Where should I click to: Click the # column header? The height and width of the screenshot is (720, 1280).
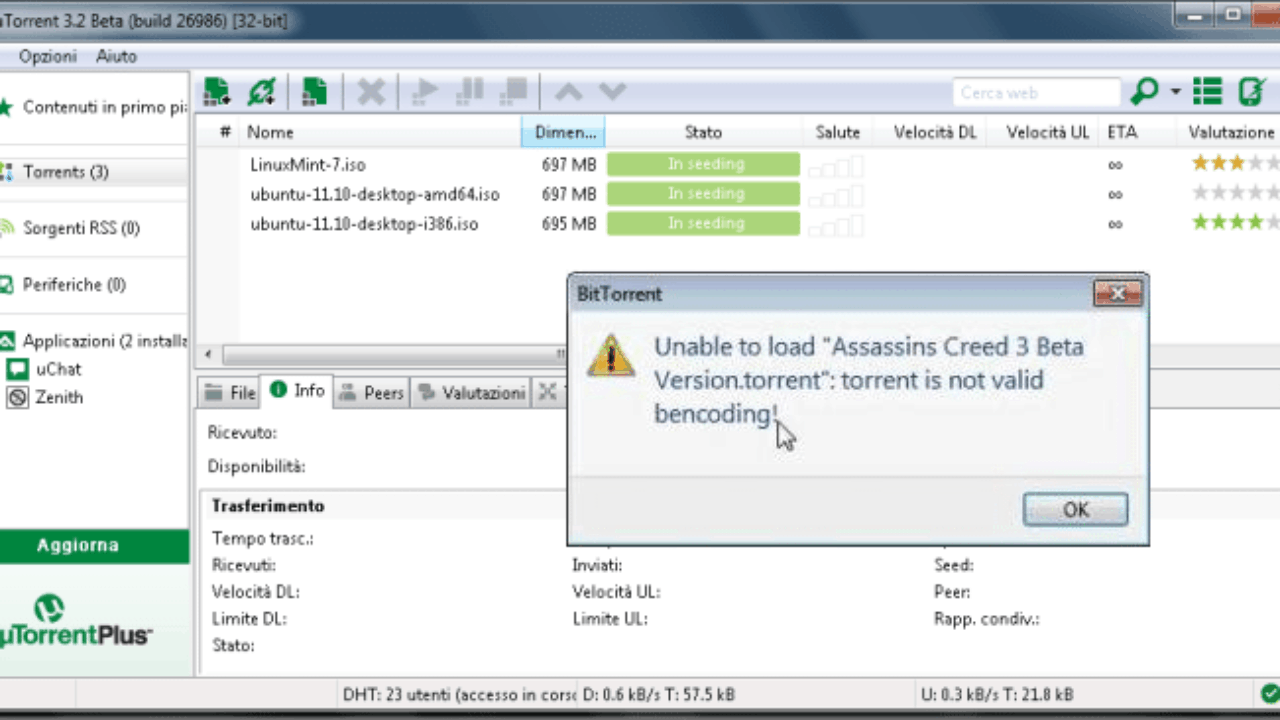click(x=225, y=132)
